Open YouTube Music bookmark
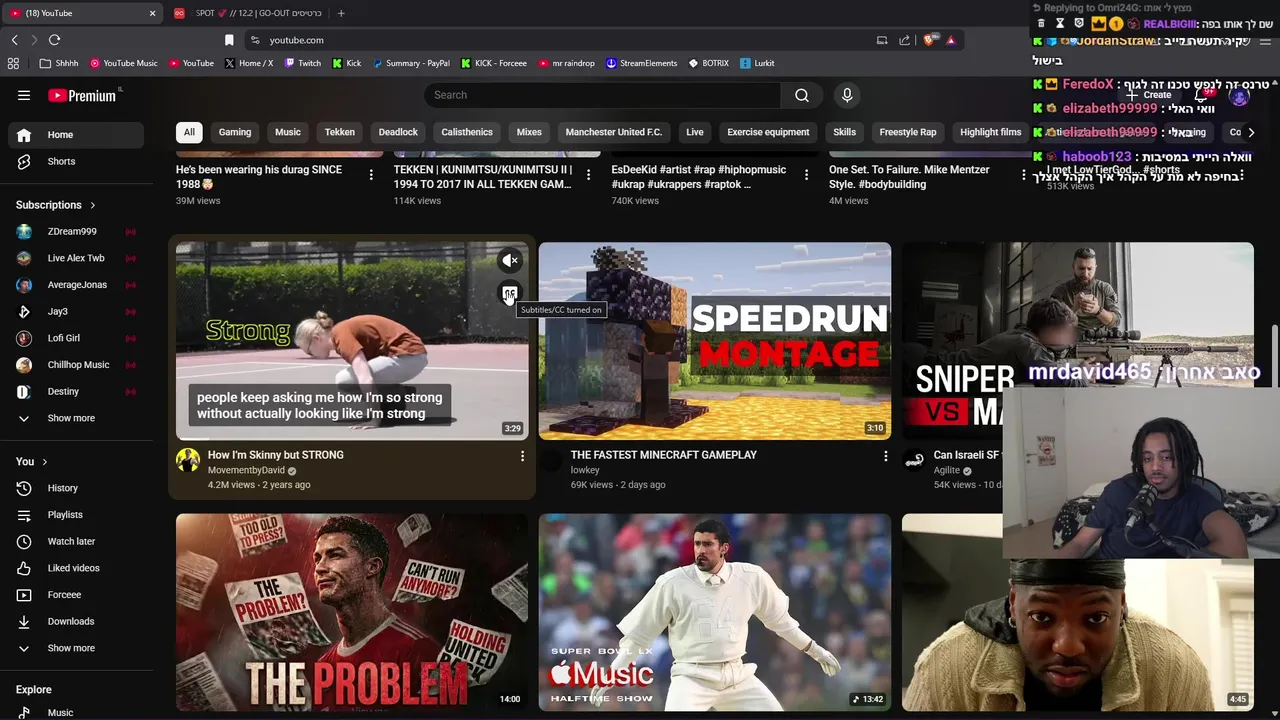This screenshot has height=720, width=1280. 124,63
